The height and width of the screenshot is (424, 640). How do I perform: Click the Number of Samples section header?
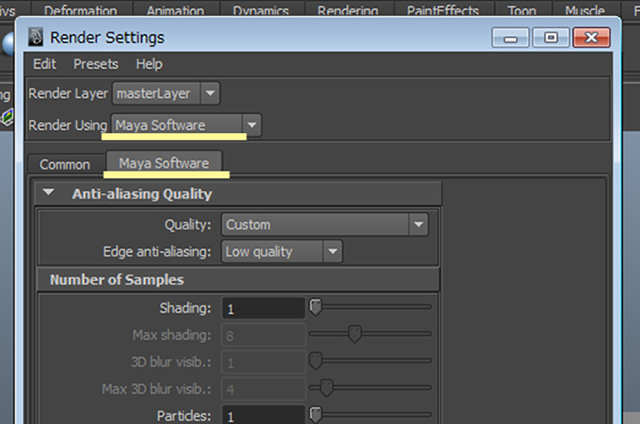(x=238, y=280)
